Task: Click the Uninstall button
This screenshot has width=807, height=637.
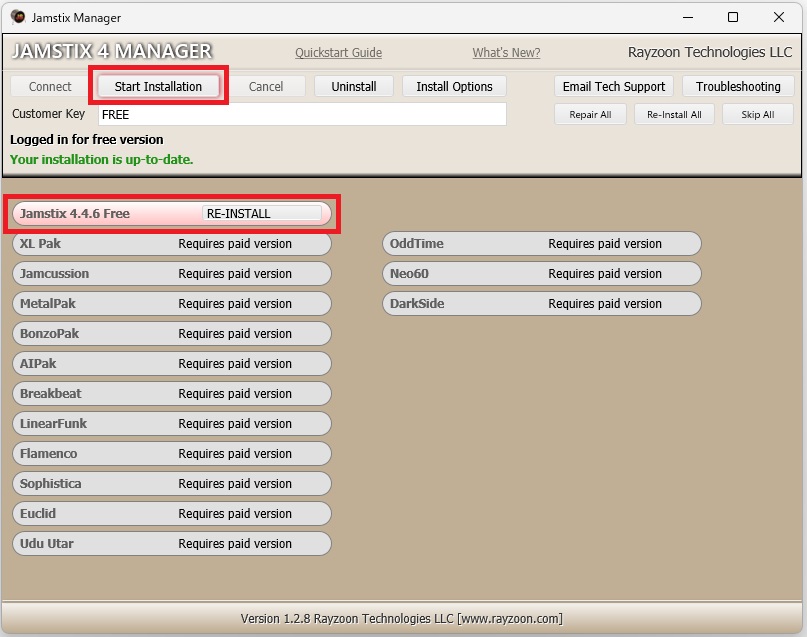Action: point(353,87)
